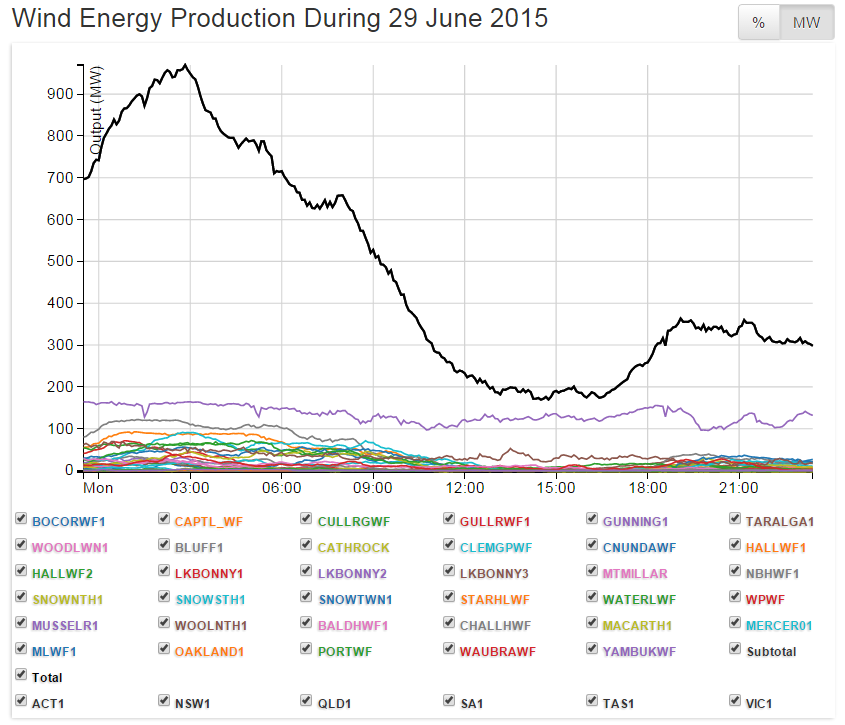This screenshot has width=845, height=725.
Task: Toggle the MACARTH1 checkbox
Action: tap(593, 624)
